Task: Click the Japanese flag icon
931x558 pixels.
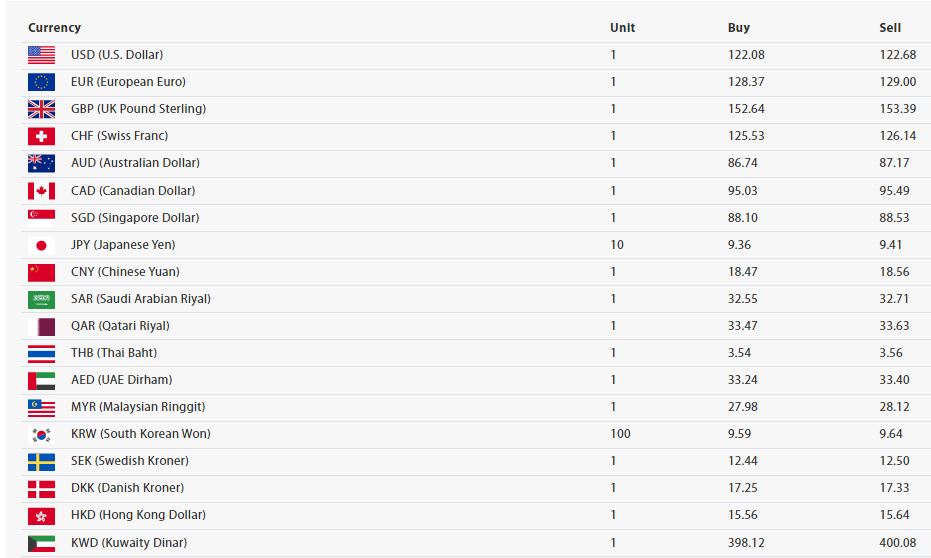Action: coord(42,245)
